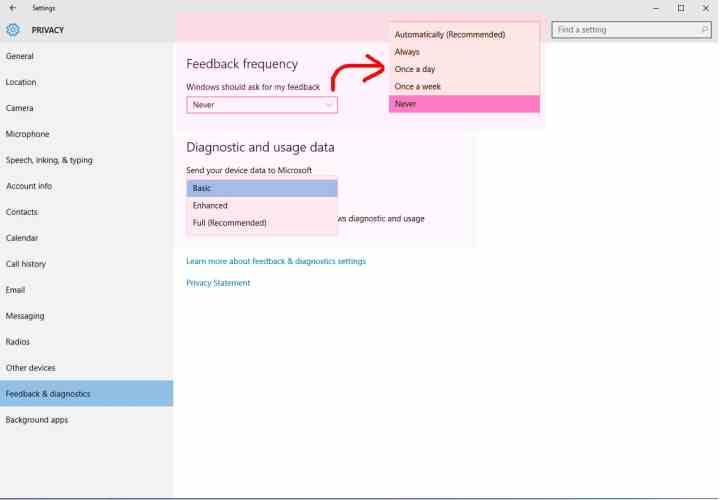This screenshot has height=500, width=720.
Task: Select Full (Recommended) device data option
Action: click(x=262, y=223)
